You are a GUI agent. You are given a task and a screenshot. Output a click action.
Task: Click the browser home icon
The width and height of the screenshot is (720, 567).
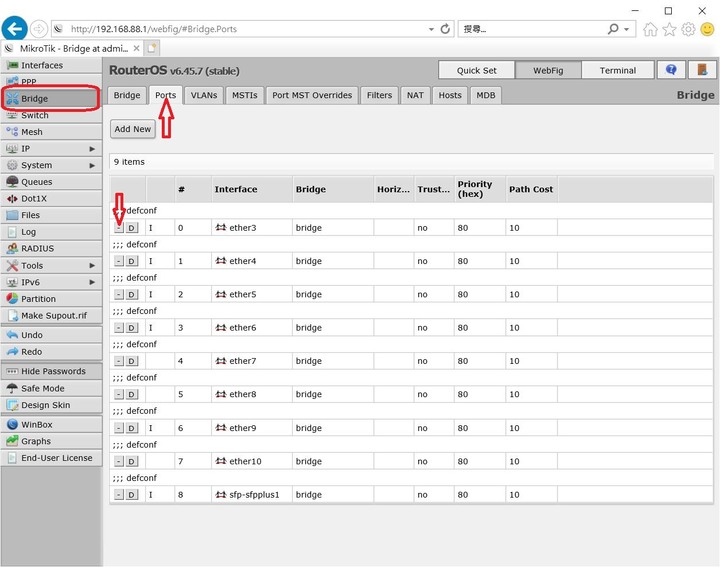point(650,29)
